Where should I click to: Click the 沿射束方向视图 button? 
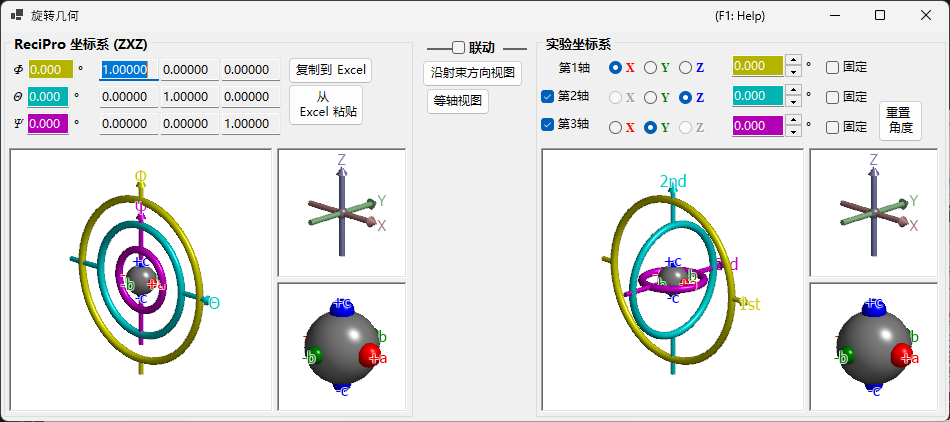[x=472, y=73]
